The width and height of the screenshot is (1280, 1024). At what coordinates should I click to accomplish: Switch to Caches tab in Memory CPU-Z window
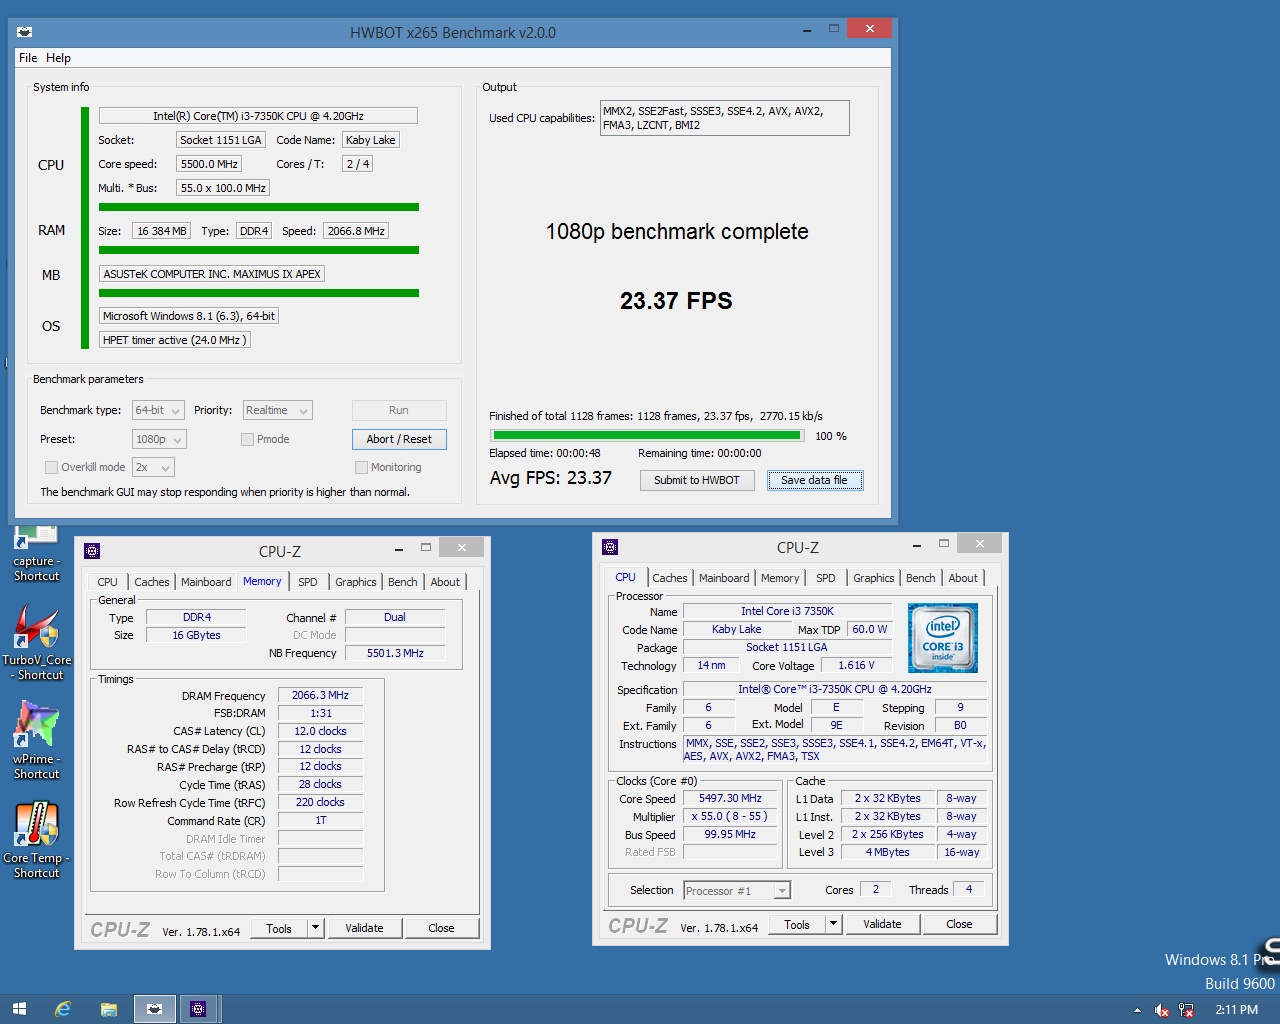pyautogui.click(x=152, y=582)
